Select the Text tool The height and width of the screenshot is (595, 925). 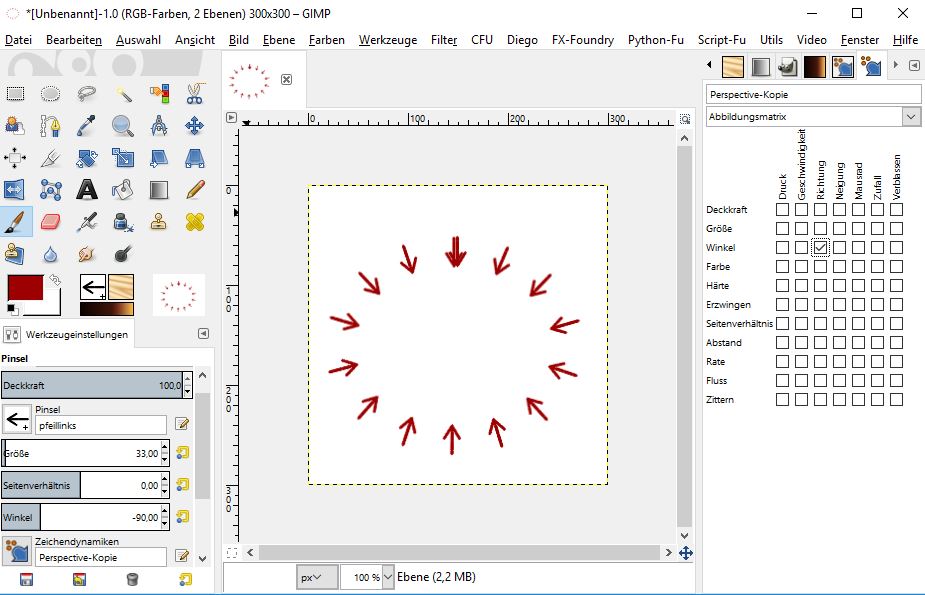88,189
